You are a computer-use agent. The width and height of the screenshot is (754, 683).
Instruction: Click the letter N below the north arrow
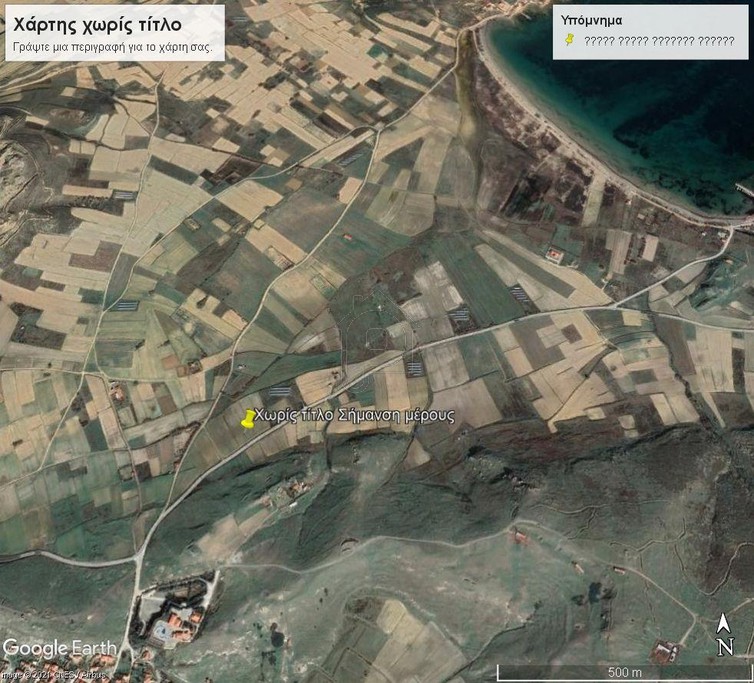point(725,646)
